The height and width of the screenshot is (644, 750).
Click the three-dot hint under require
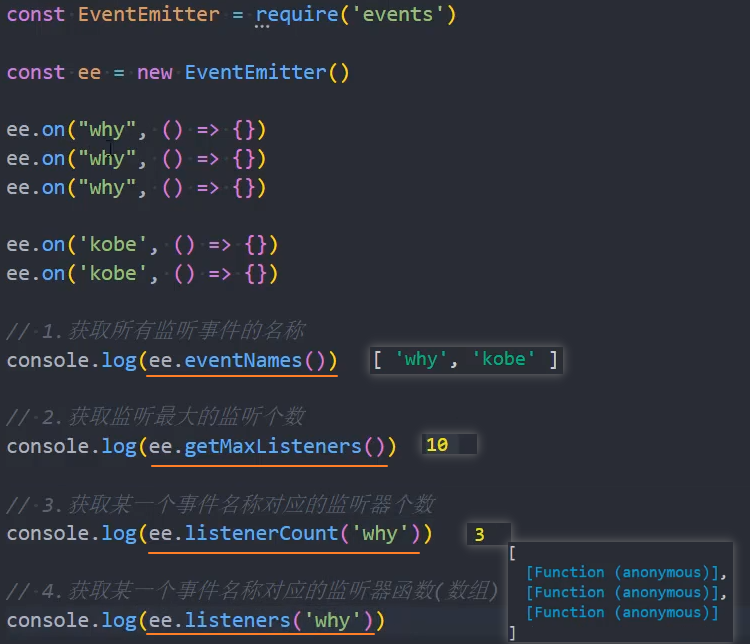(262, 29)
